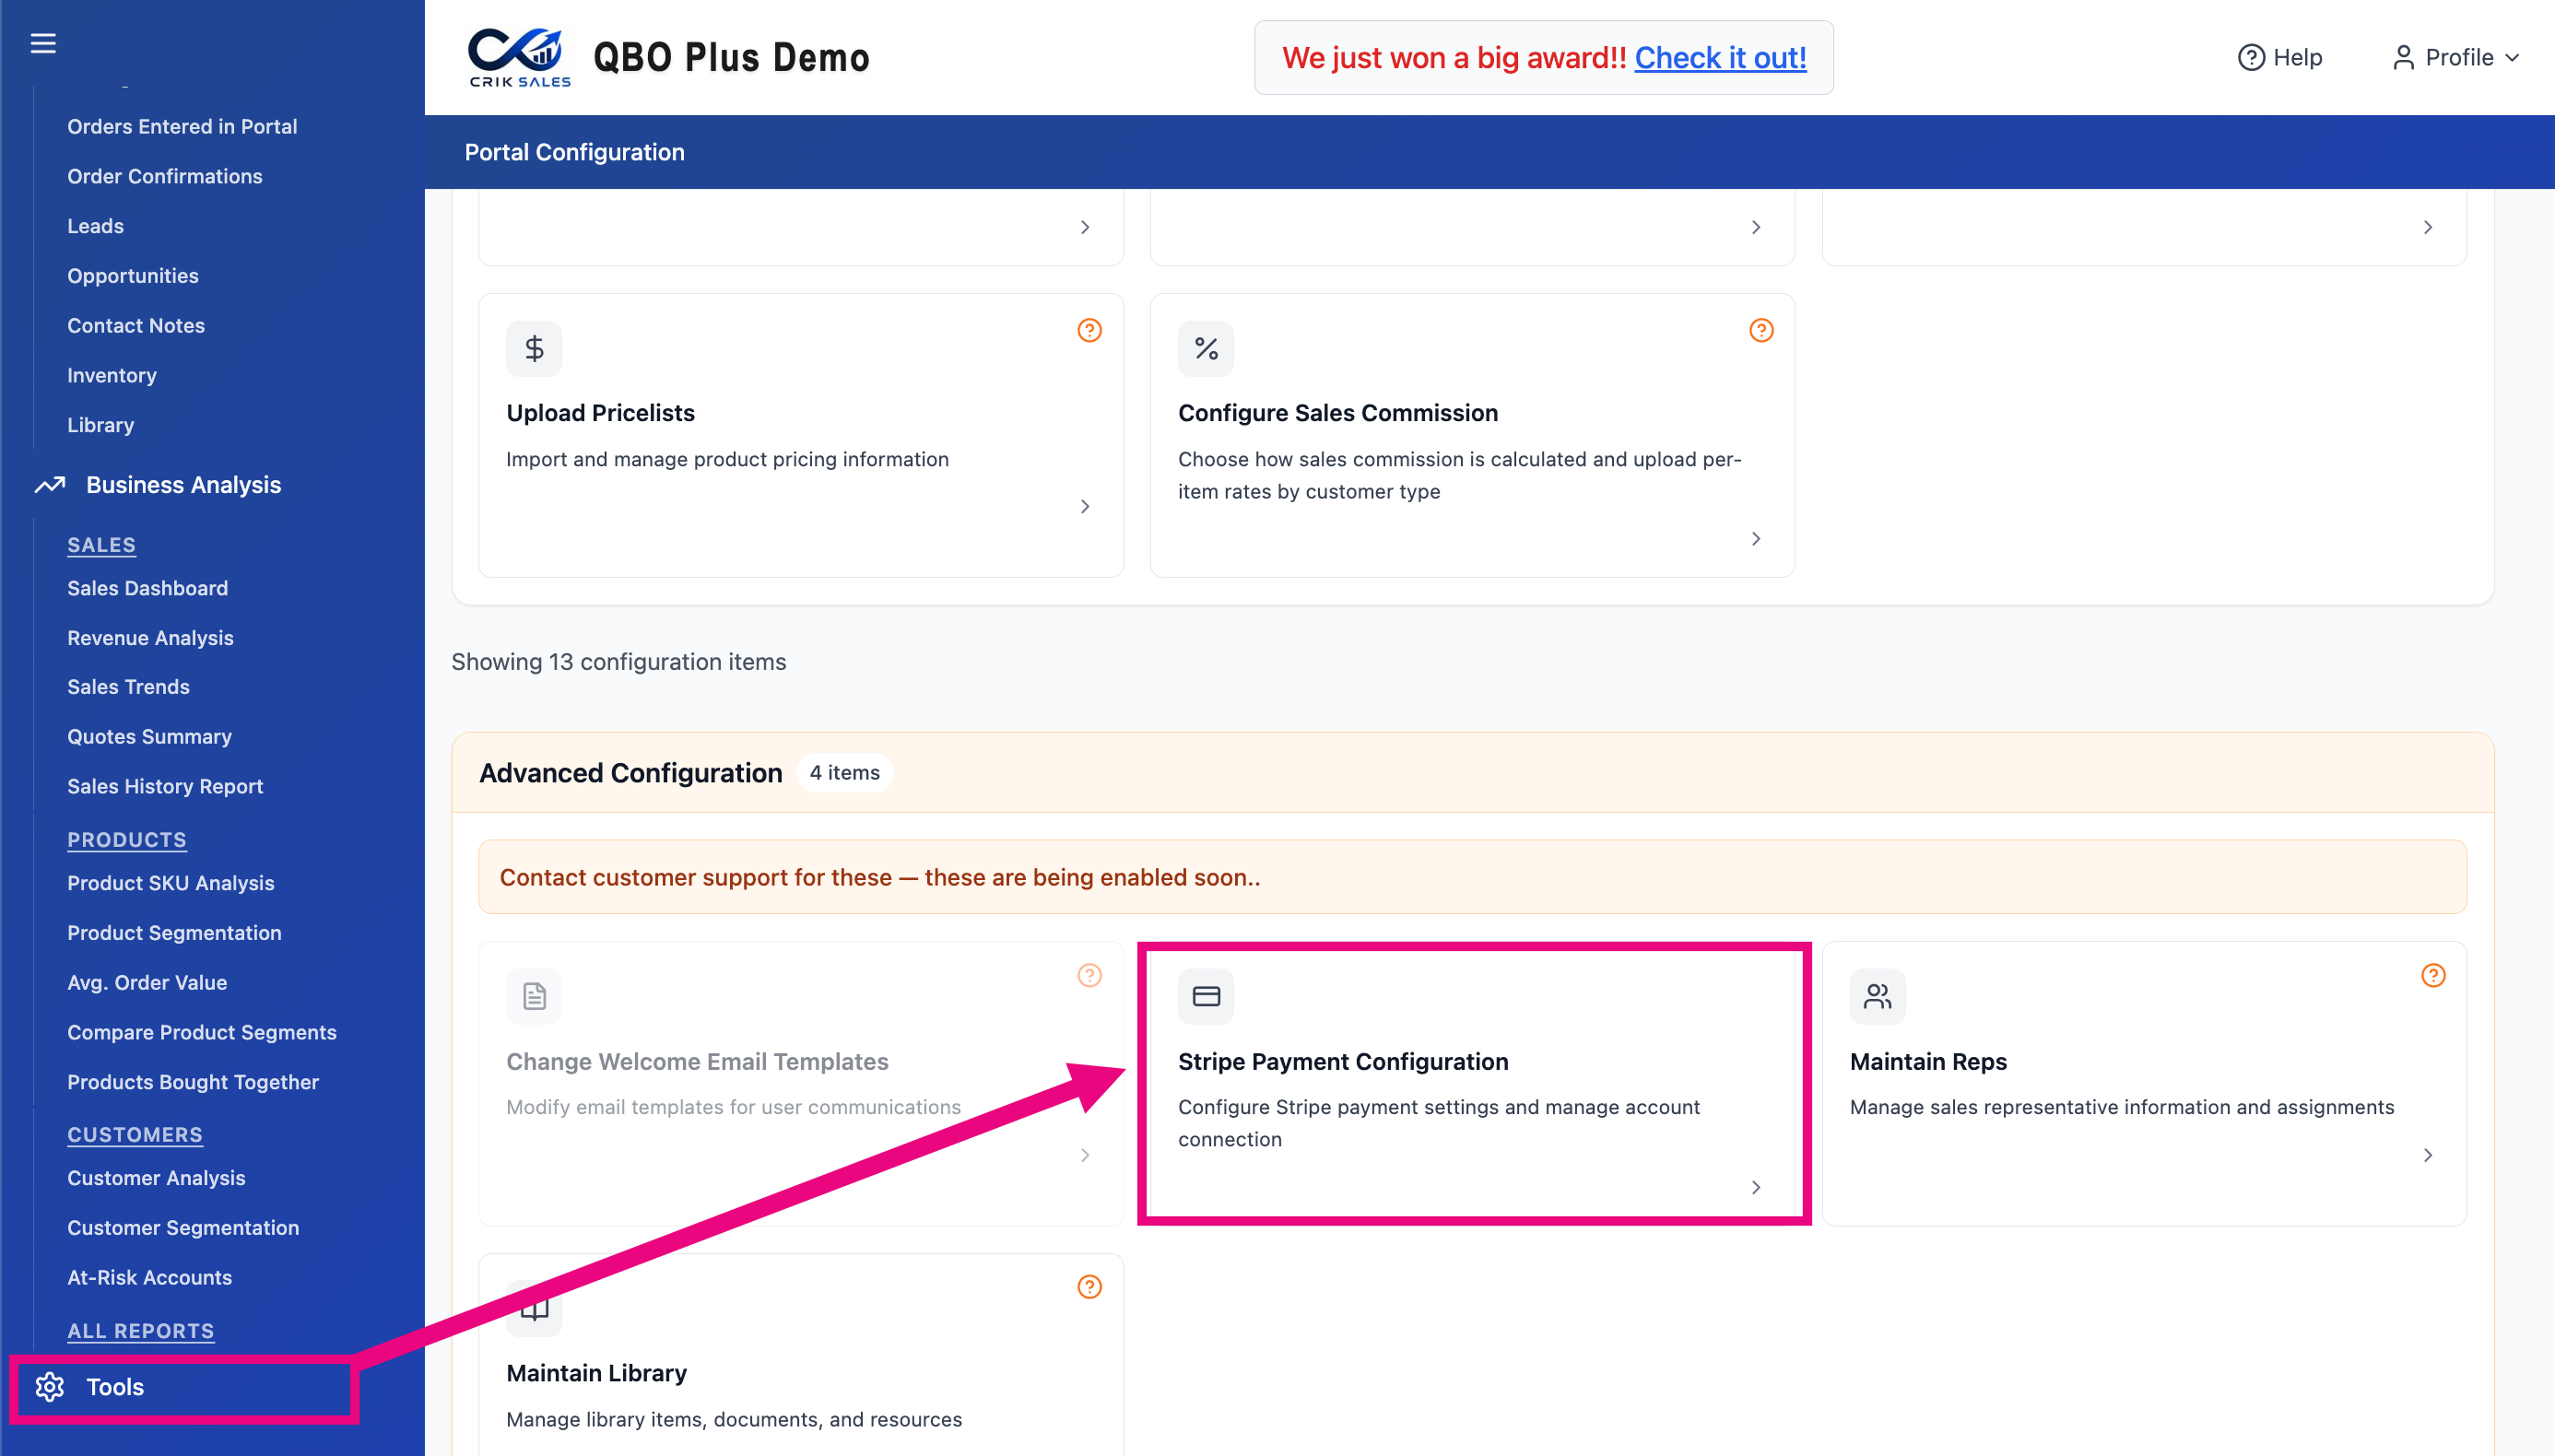
Task: Open help tip for Change Welcome Email Templates
Action: (x=1089, y=975)
